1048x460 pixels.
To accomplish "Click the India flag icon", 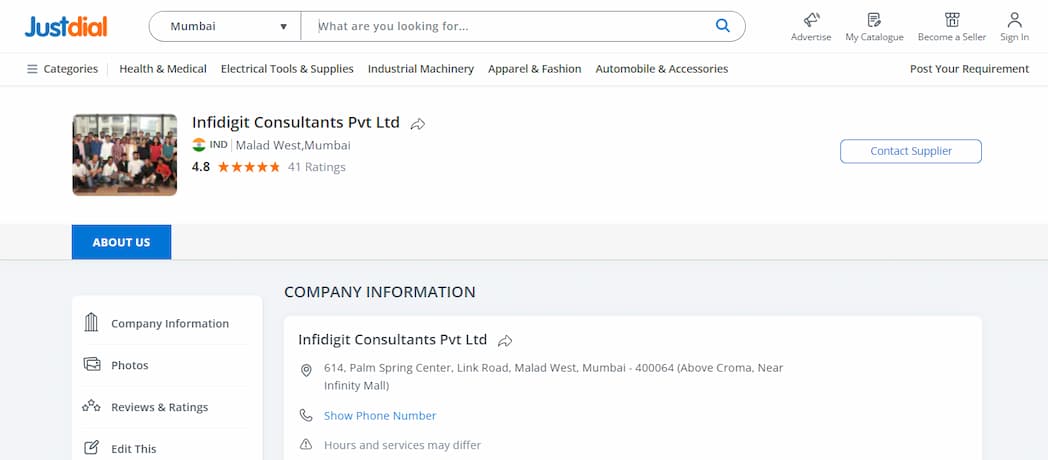I will point(199,145).
